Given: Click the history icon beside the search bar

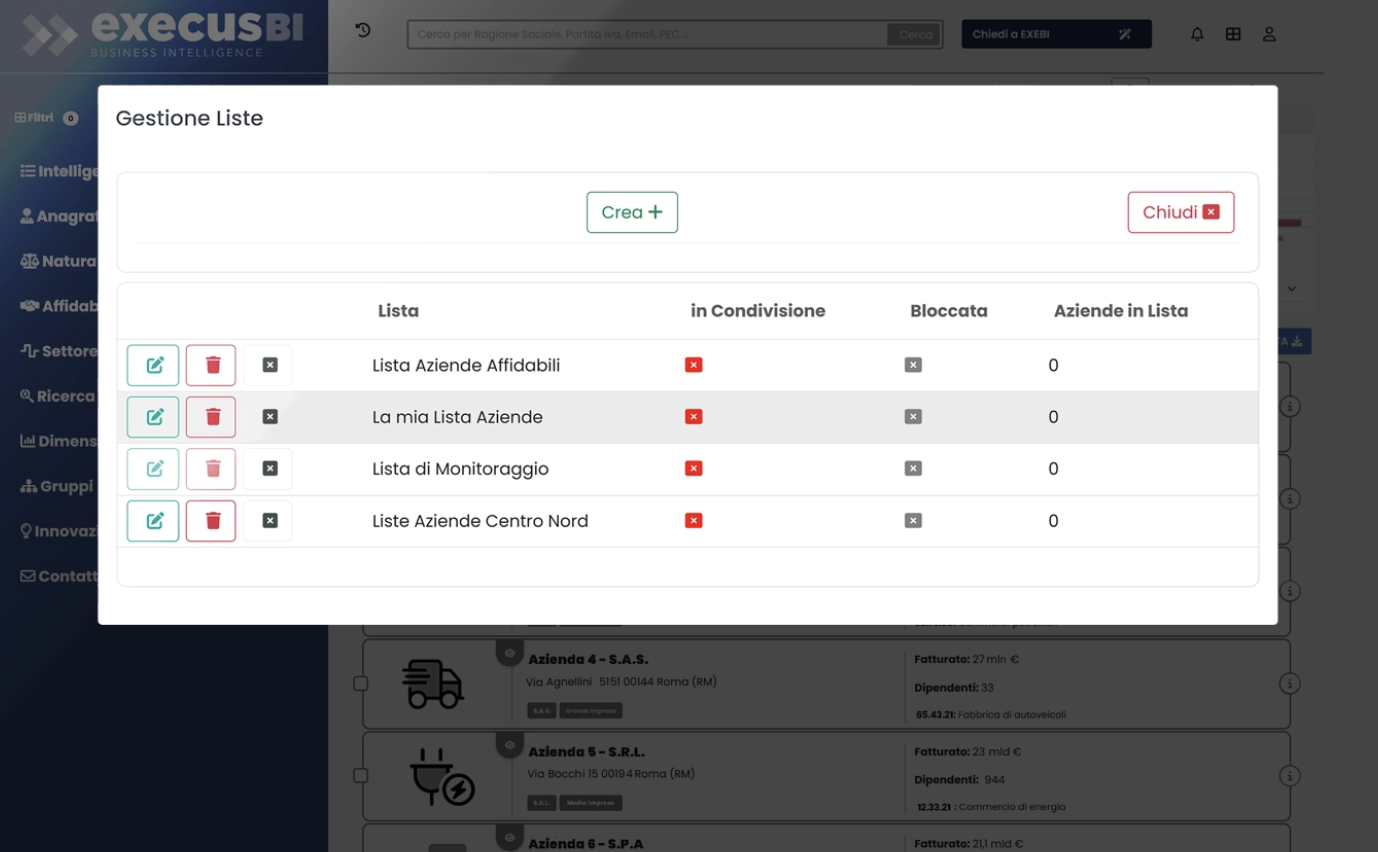Looking at the screenshot, I should click(362, 30).
